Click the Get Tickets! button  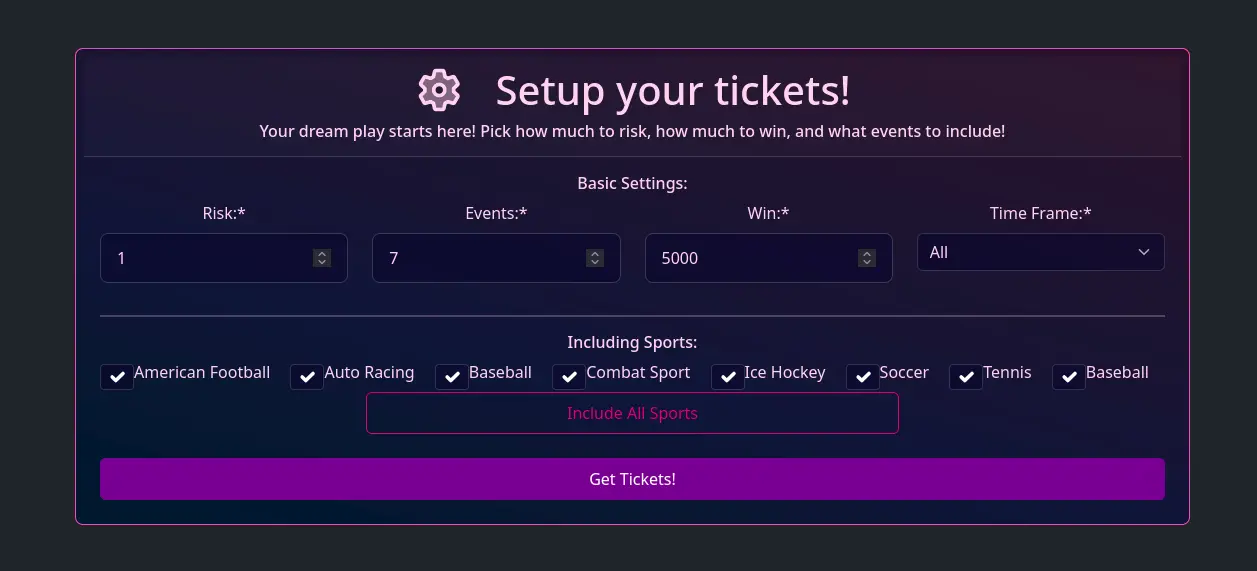[632, 479]
